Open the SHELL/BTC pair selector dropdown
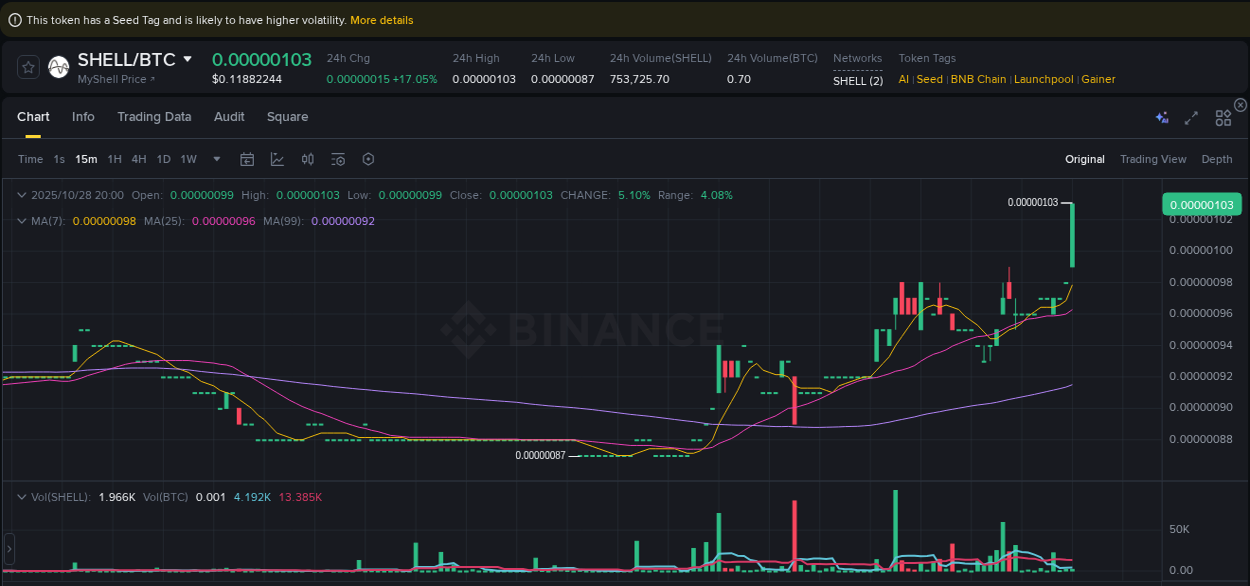 135,59
